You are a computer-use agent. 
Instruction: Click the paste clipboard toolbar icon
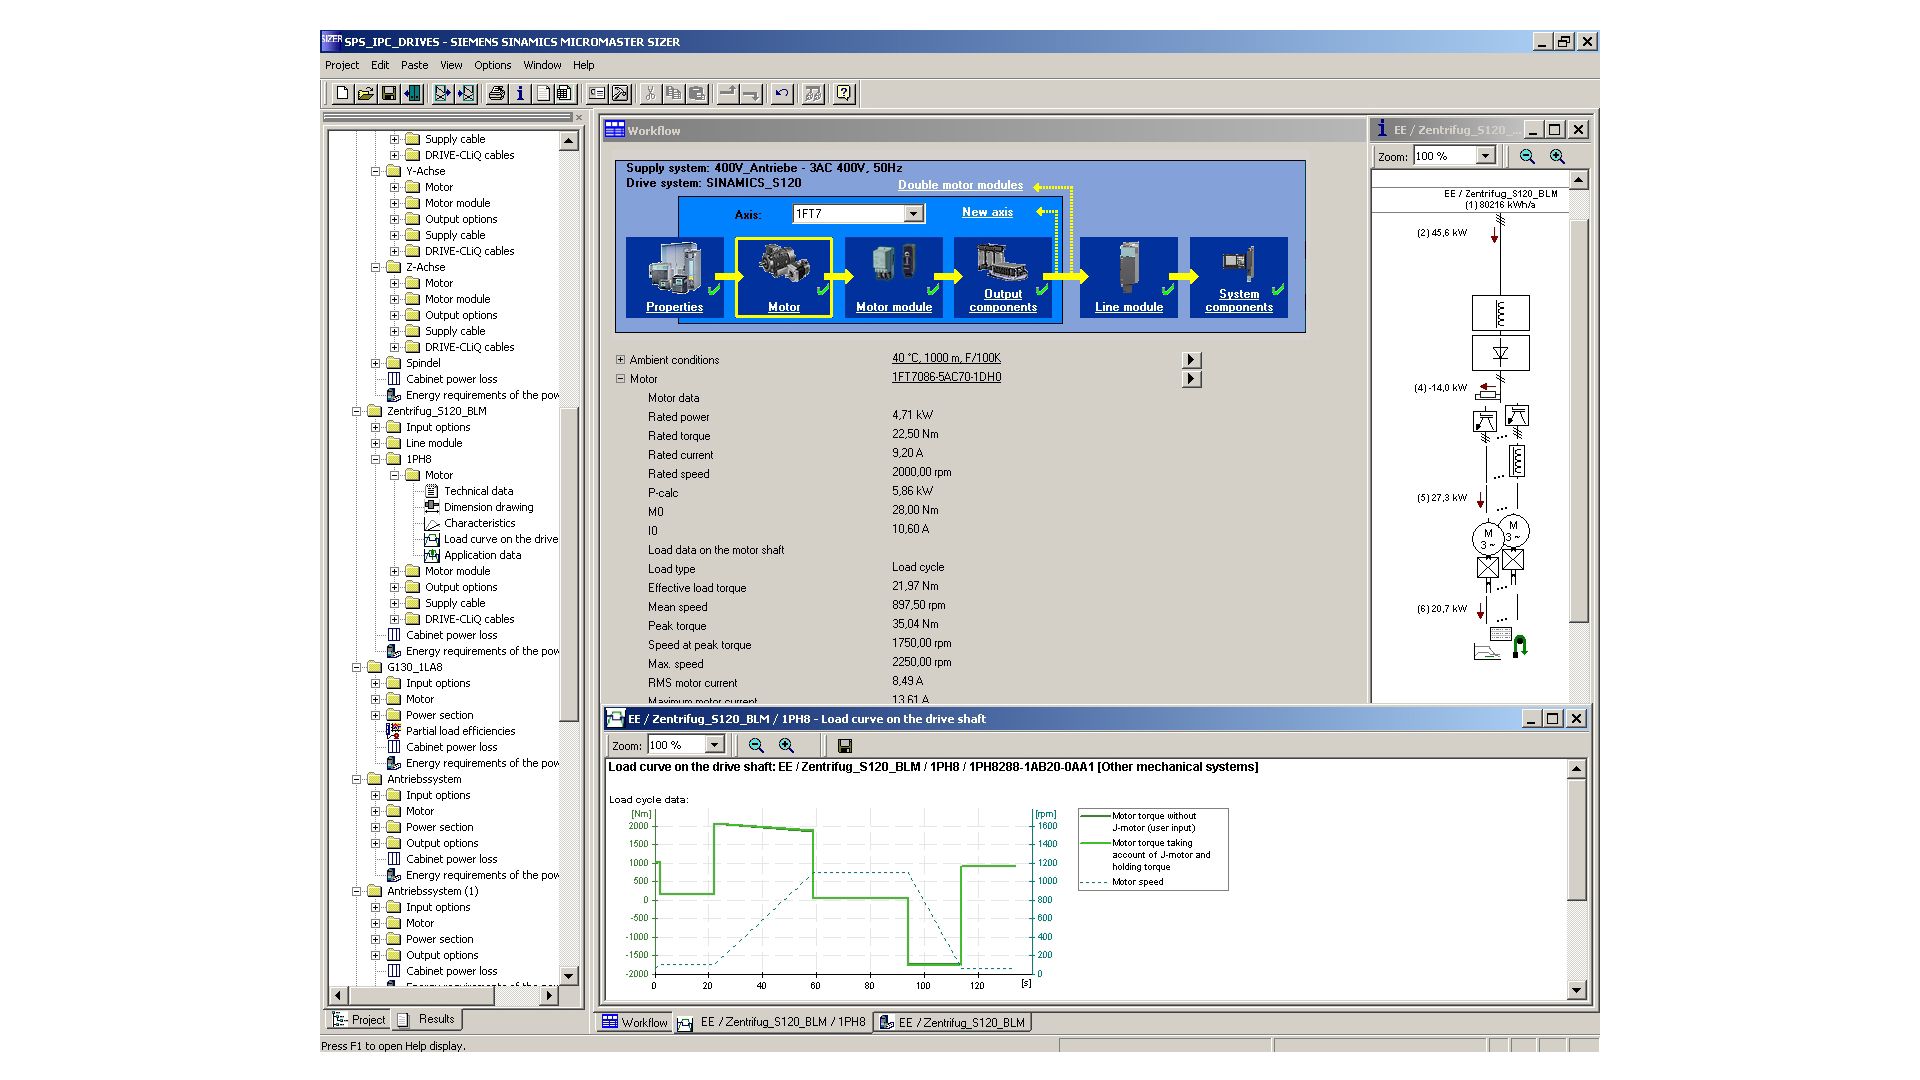697,94
